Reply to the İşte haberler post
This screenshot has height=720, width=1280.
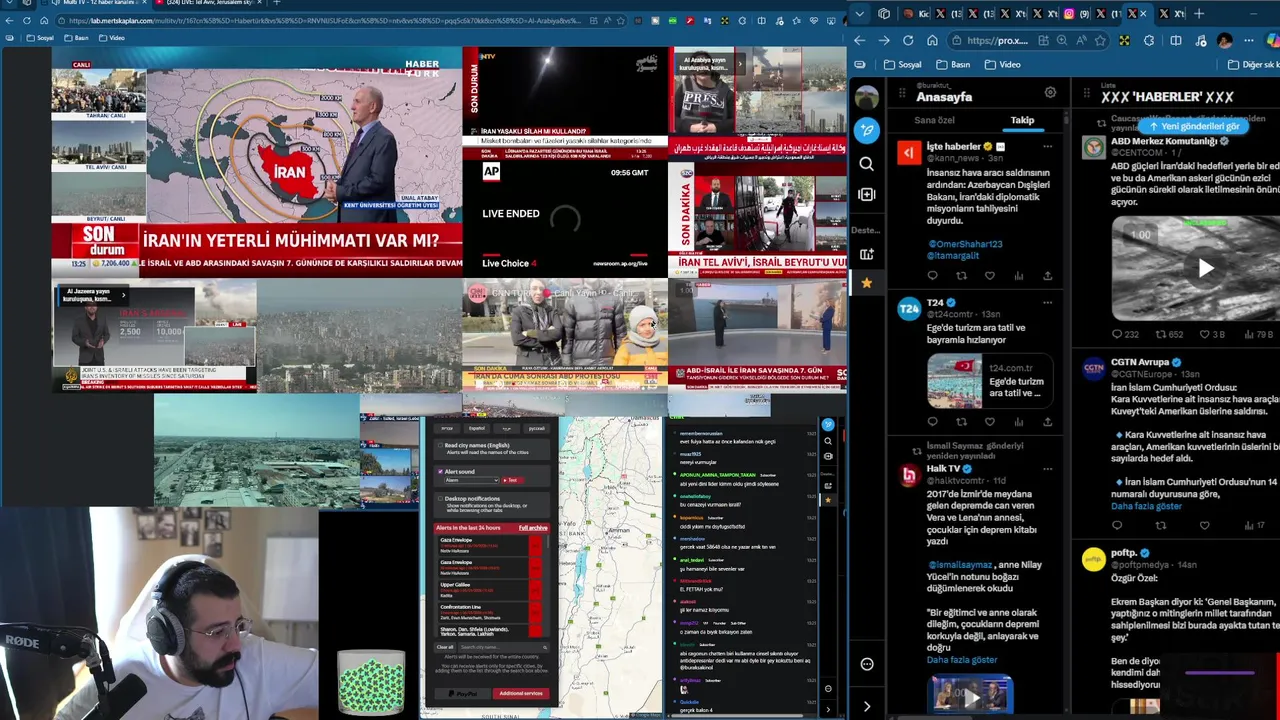[932, 276]
